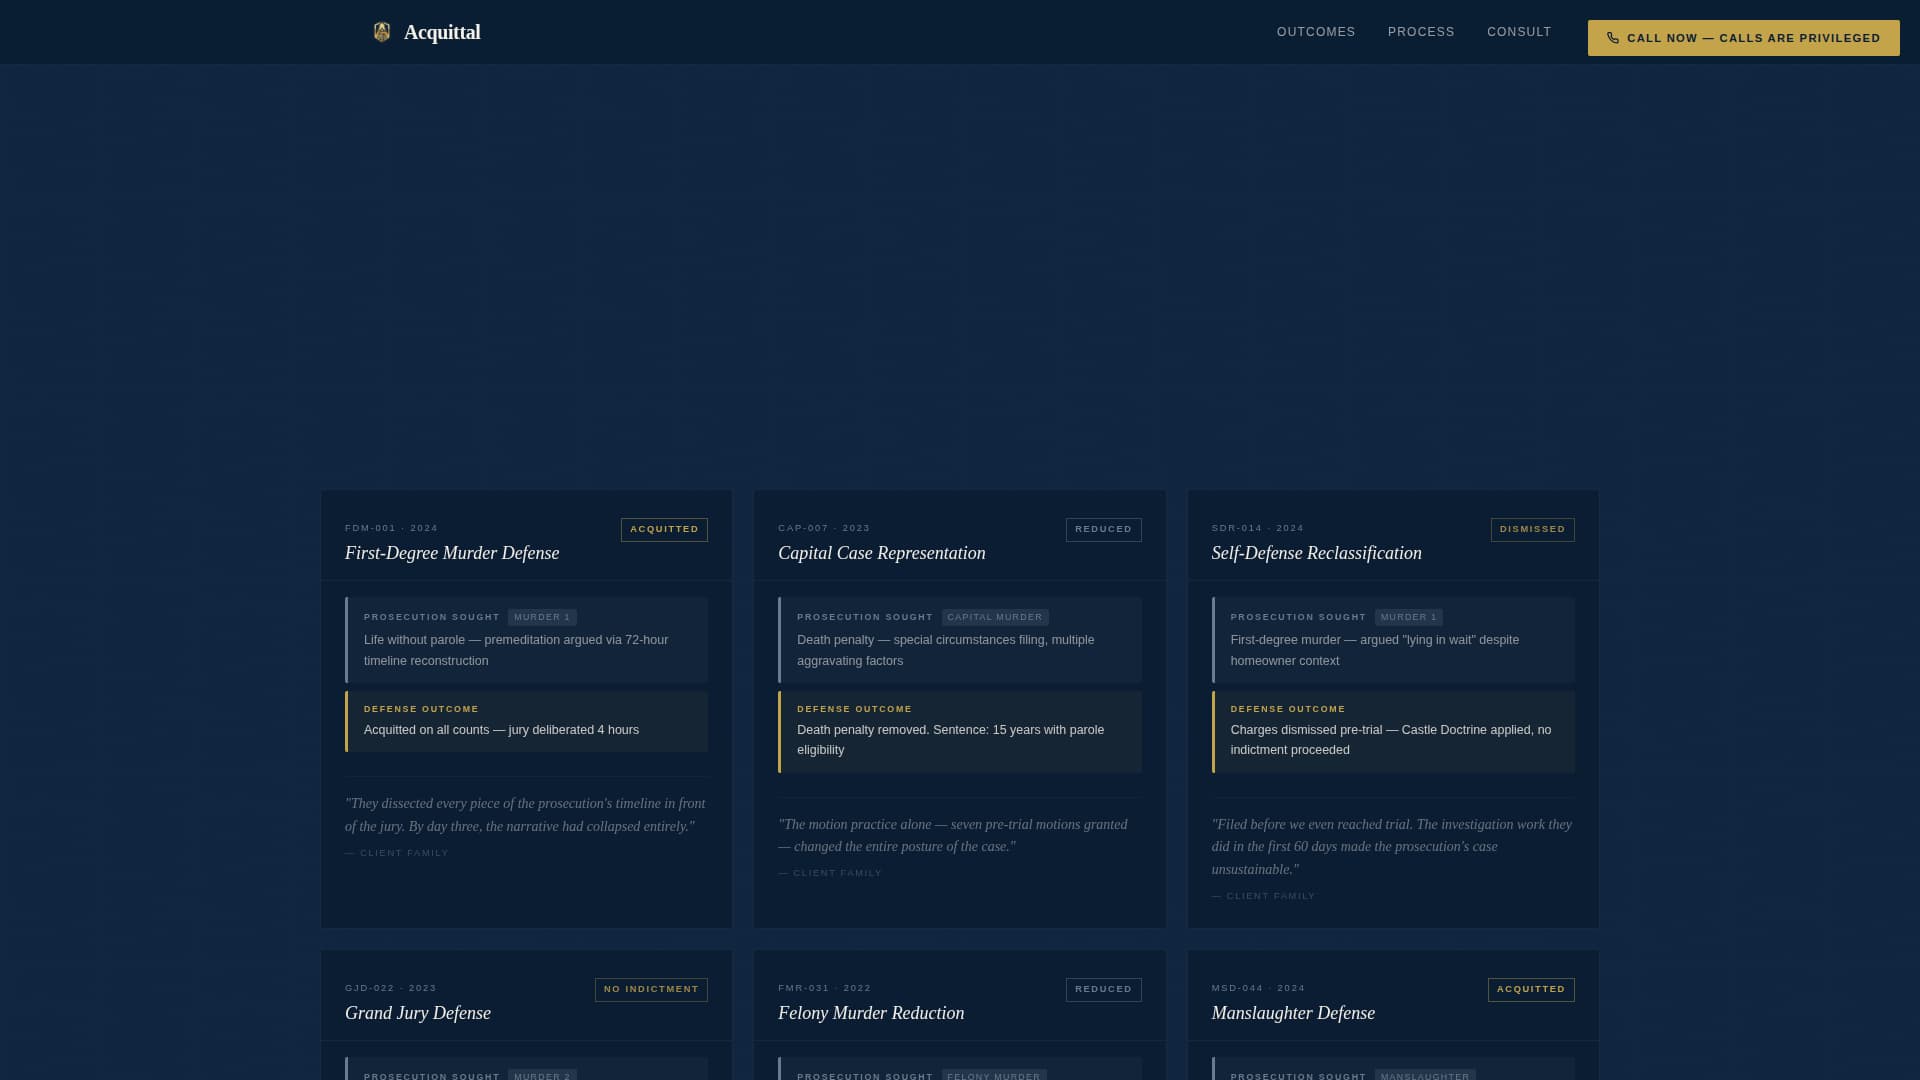Click the First-Degree Murder Defense case title
This screenshot has width=1920, height=1080.
point(452,552)
